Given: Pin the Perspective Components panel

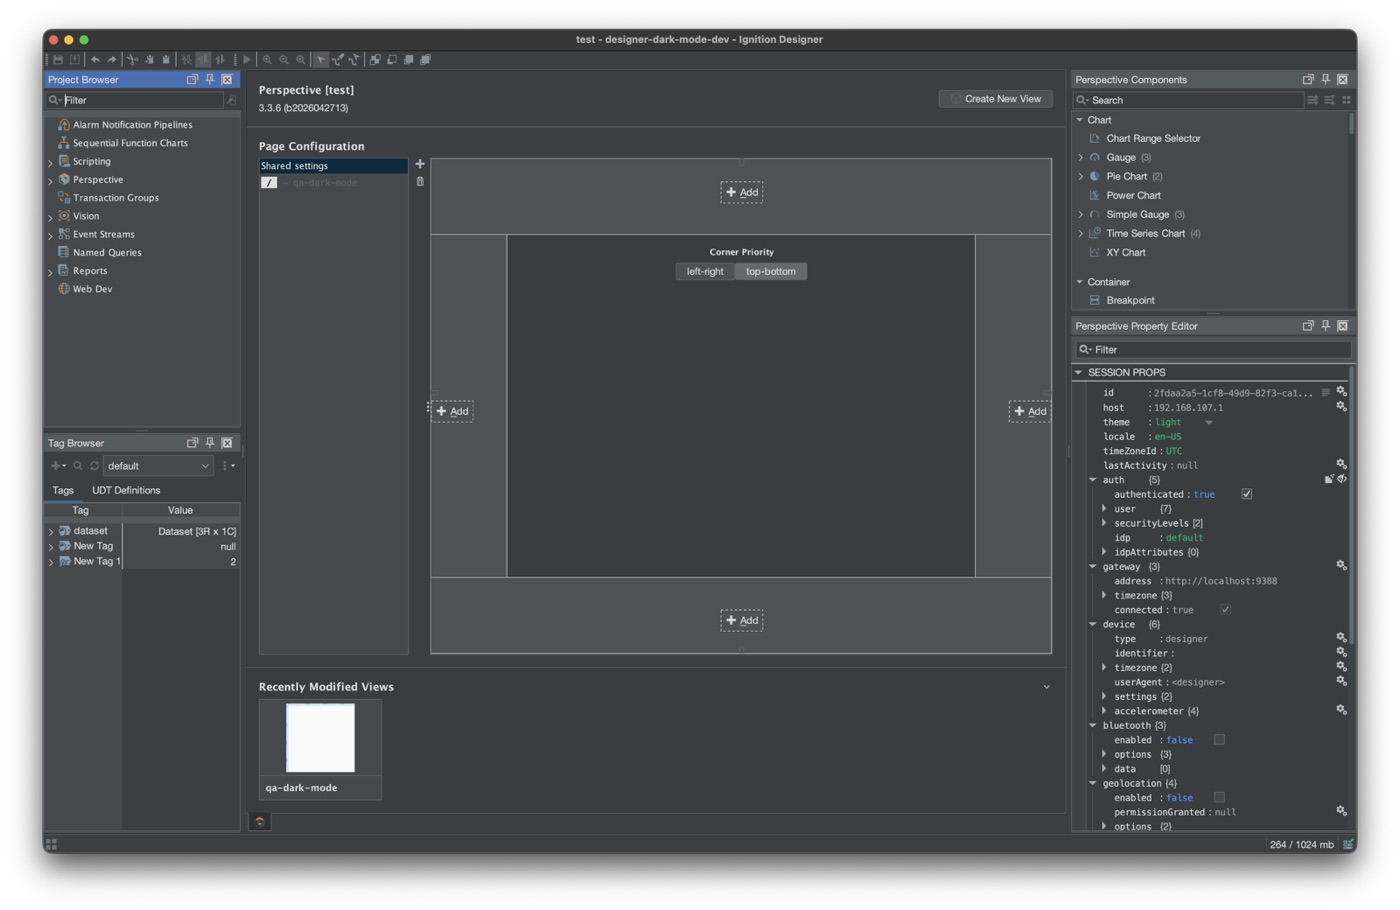Looking at the screenshot, I should pyautogui.click(x=1326, y=79).
